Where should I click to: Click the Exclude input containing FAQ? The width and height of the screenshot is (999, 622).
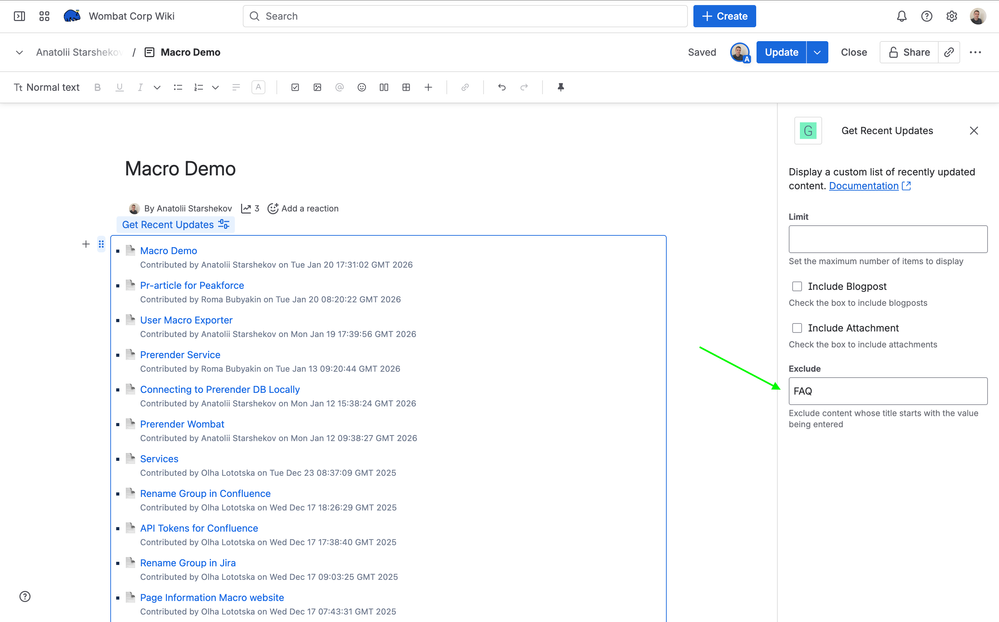coord(888,391)
